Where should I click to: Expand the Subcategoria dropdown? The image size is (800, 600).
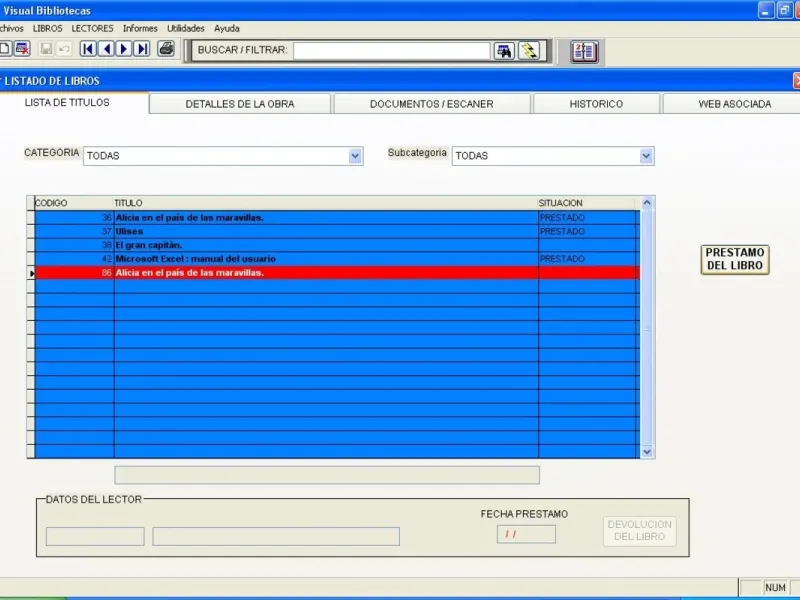(646, 156)
